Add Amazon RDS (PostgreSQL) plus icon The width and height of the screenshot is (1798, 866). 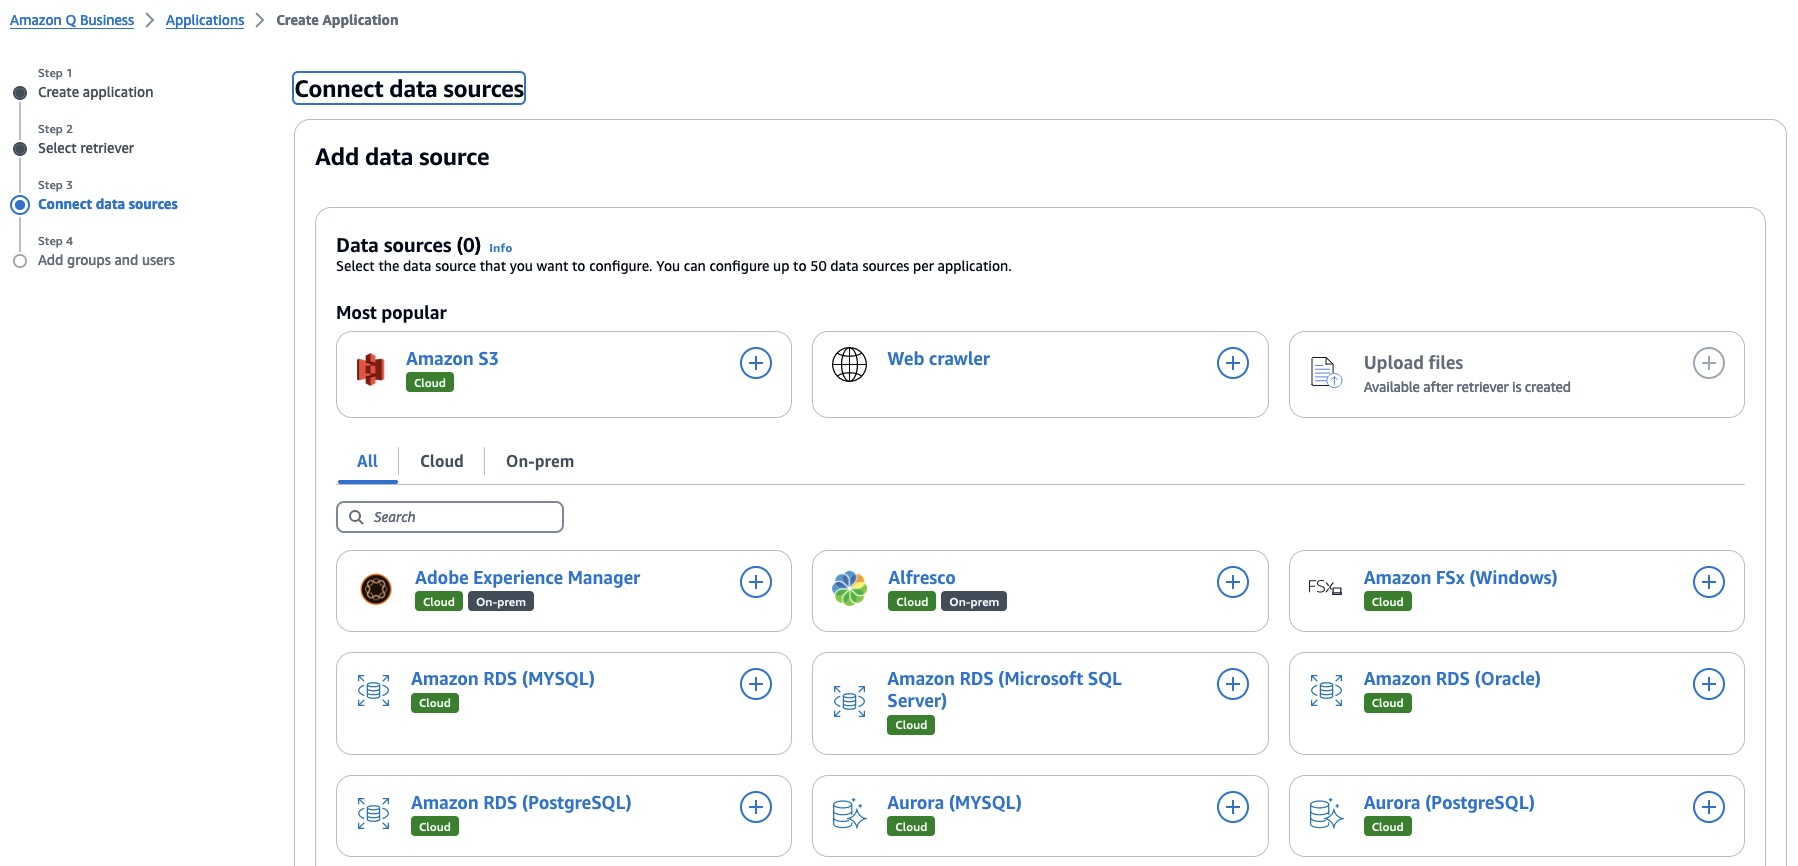(x=756, y=807)
